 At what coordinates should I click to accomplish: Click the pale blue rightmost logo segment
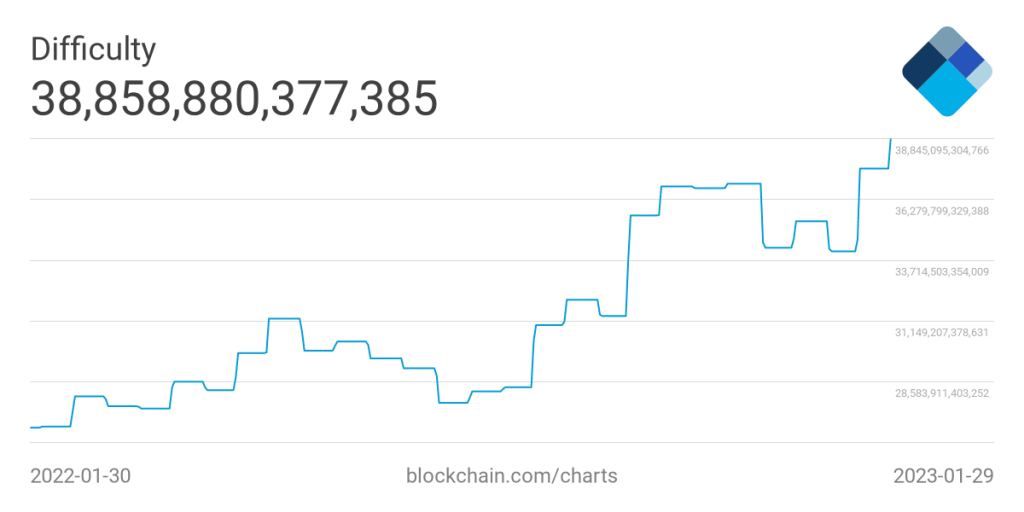[982, 72]
